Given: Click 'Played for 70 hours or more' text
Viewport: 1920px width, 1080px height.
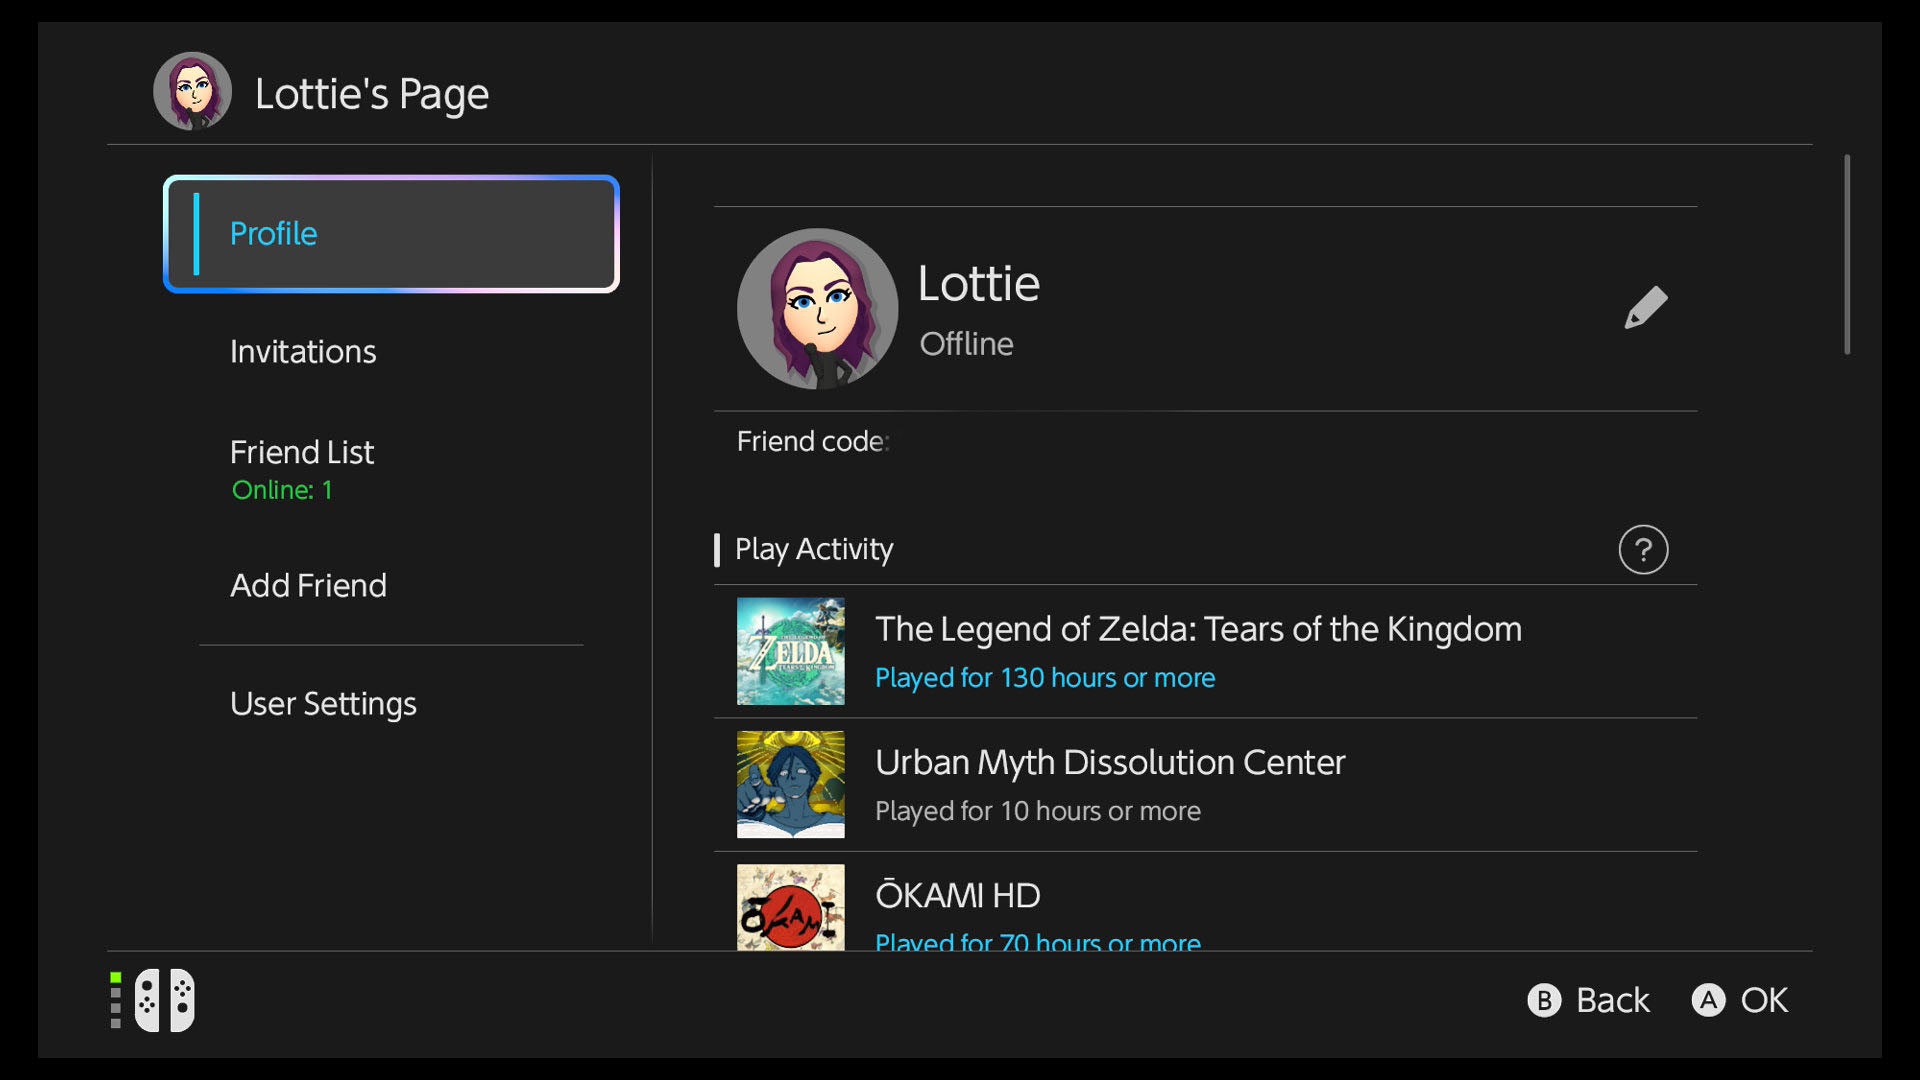Looking at the screenshot, I should (1038, 940).
